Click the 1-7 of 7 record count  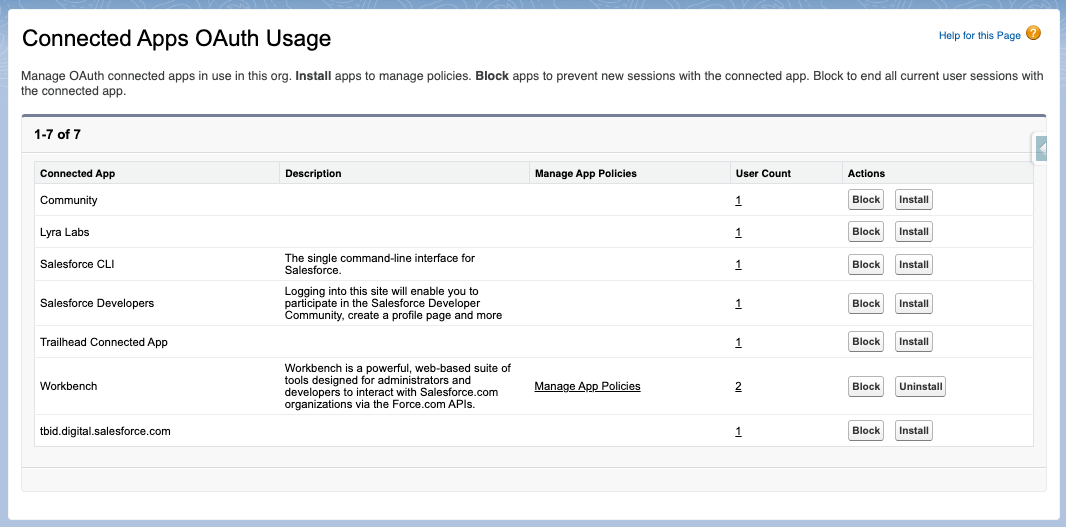pyautogui.click(x=58, y=135)
